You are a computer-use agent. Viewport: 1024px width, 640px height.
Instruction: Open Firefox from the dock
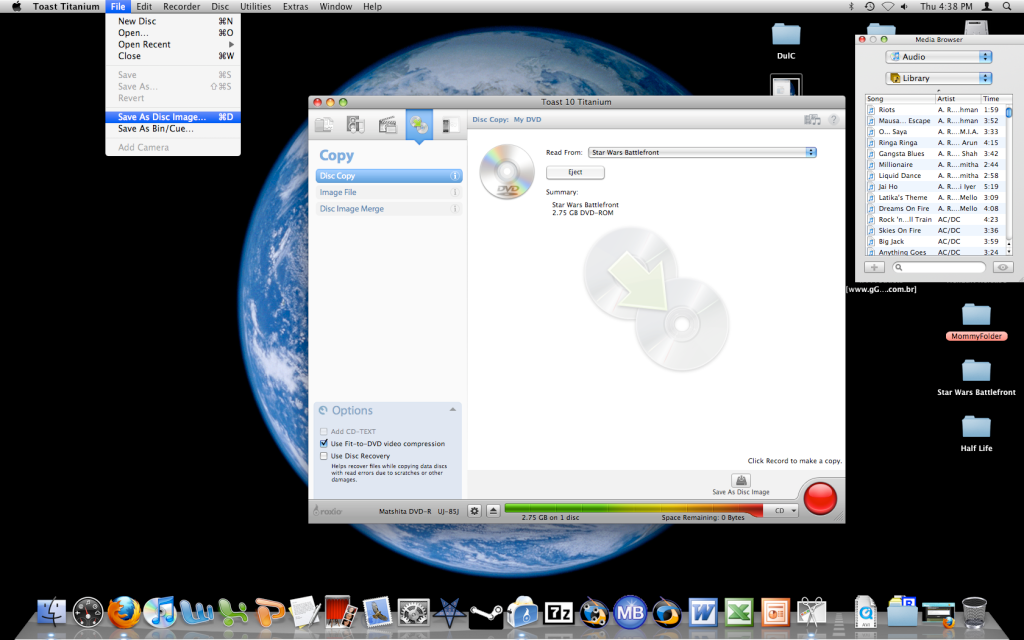tap(123, 613)
